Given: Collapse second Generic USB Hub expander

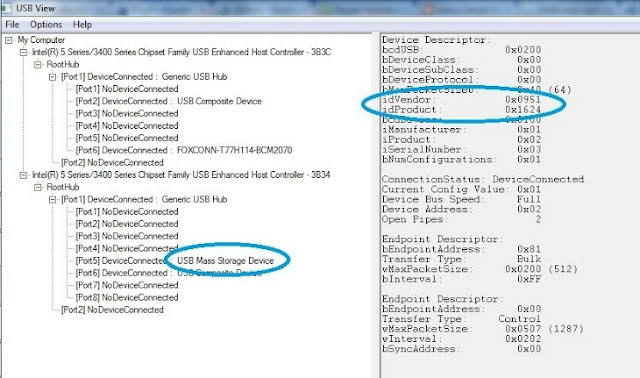Looking at the screenshot, I should click(x=52, y=200).
